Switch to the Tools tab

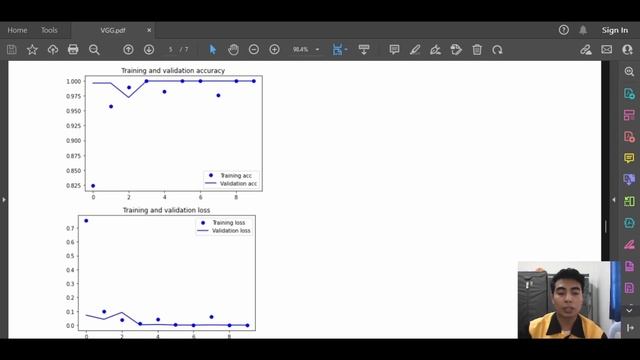coord(49,30)
